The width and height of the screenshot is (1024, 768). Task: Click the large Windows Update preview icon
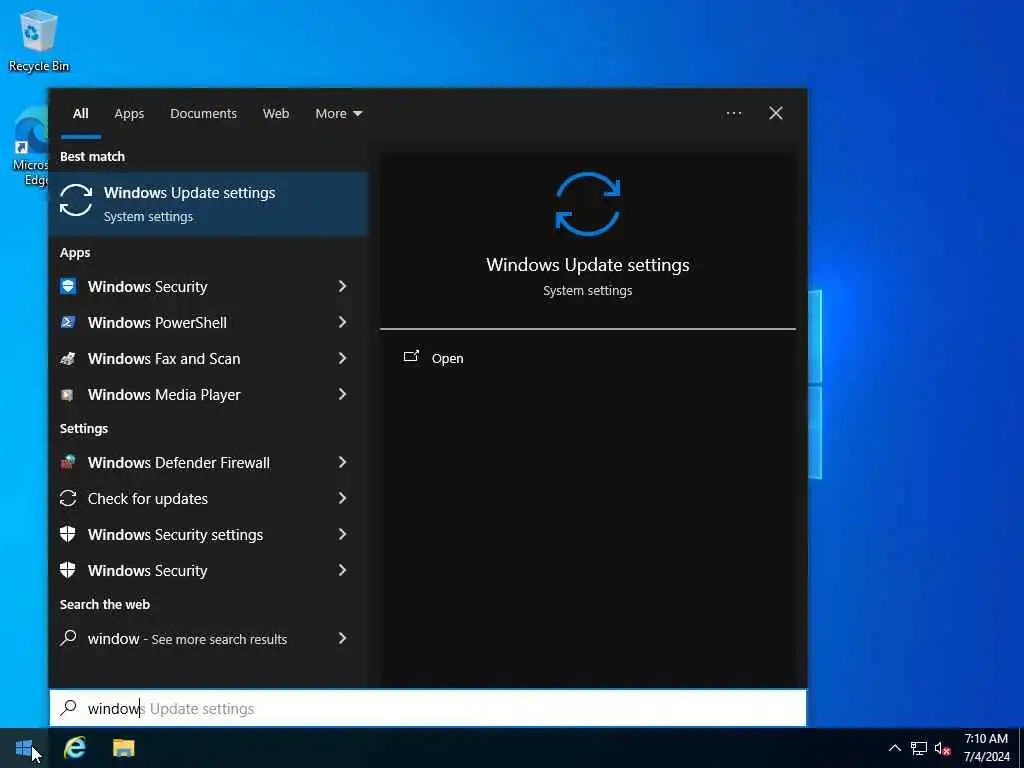pyautogui.click(x=588, y=204)
